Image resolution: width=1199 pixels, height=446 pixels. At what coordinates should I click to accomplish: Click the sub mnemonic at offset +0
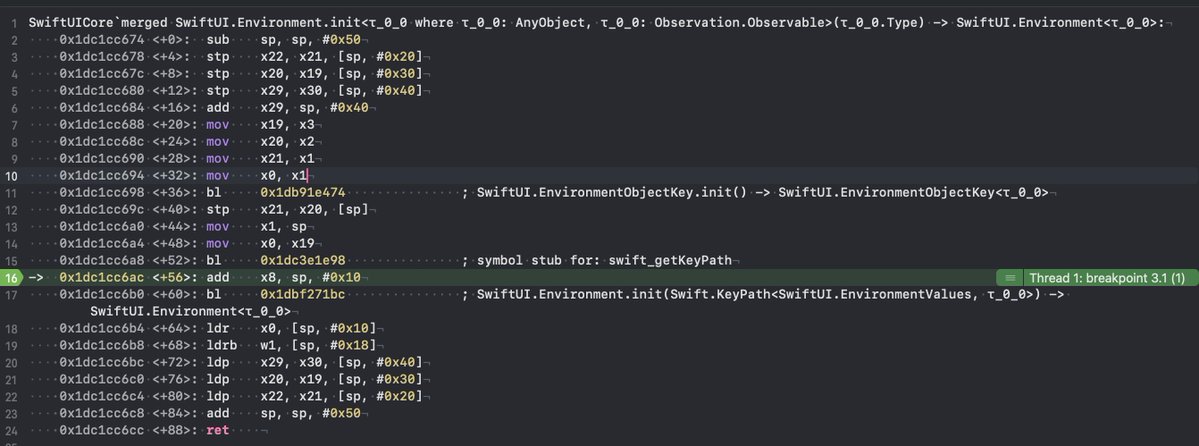click(217, 40)
